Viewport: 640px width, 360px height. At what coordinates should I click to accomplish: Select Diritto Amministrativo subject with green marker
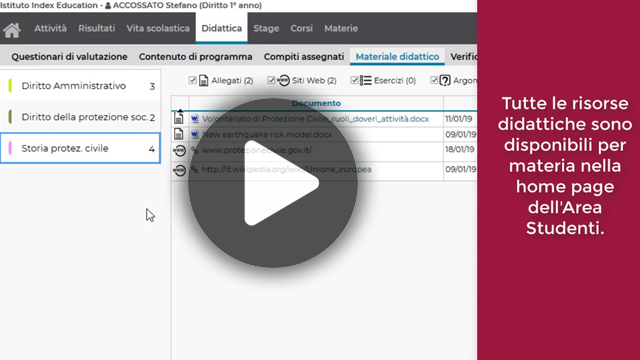[81, 86]
